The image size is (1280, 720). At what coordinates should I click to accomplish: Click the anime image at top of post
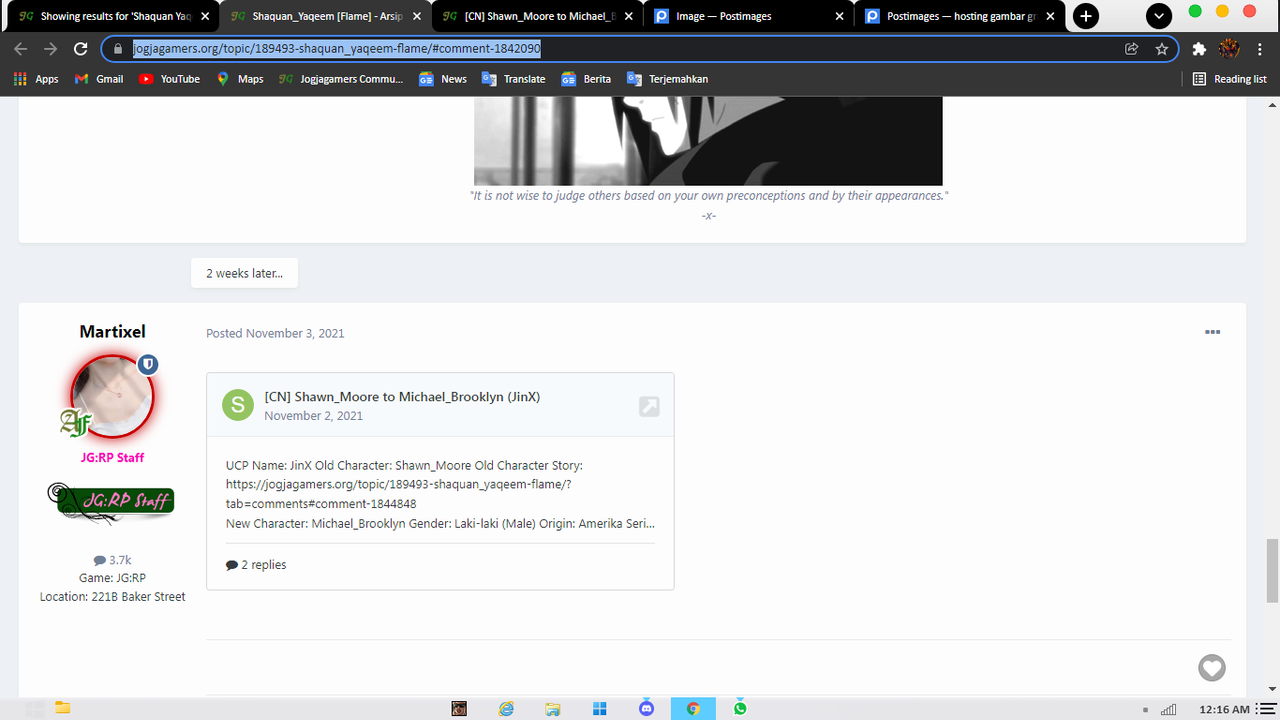pos(708,141)
